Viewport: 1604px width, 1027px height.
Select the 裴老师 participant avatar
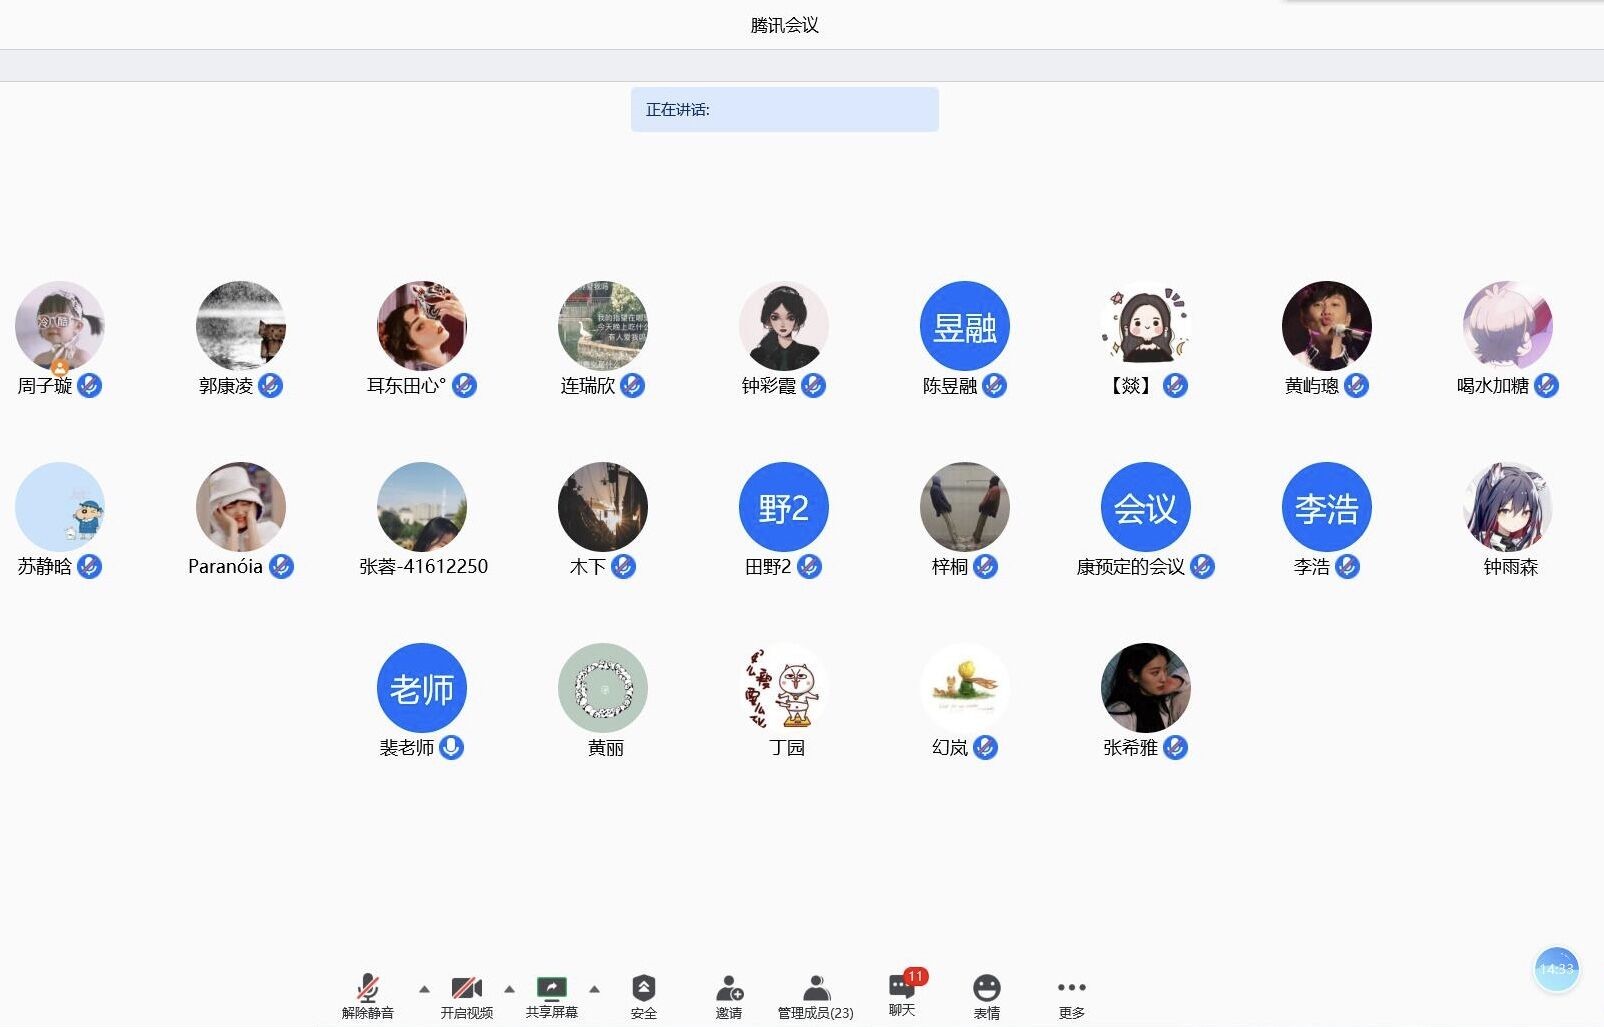422,688
